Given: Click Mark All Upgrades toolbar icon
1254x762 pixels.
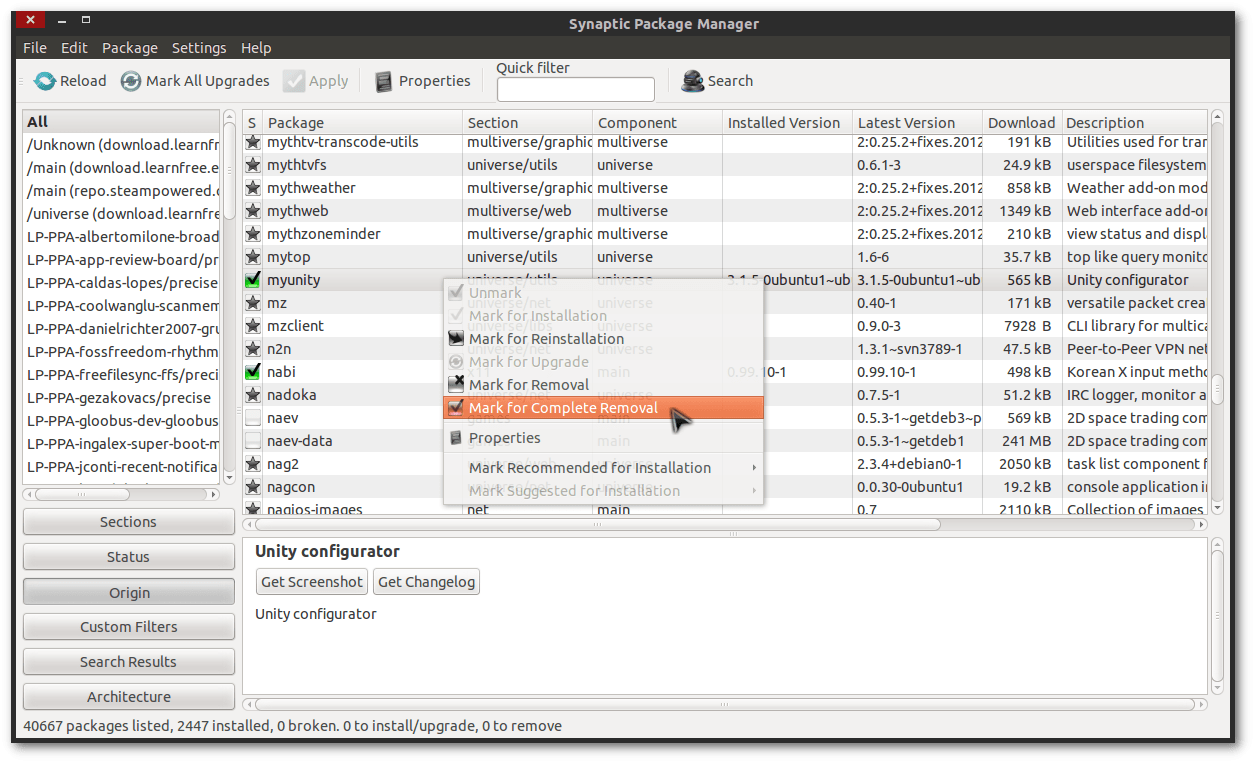Looking at the screenshot, I should (131, 81).
